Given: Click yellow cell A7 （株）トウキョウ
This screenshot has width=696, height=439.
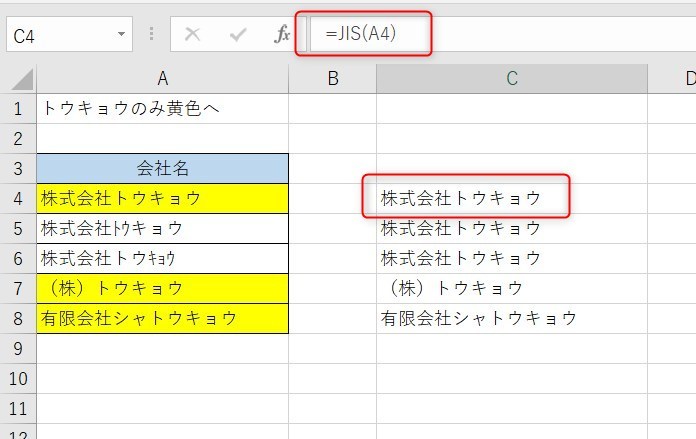Looking at the screenshot, I should click(162, 289).
